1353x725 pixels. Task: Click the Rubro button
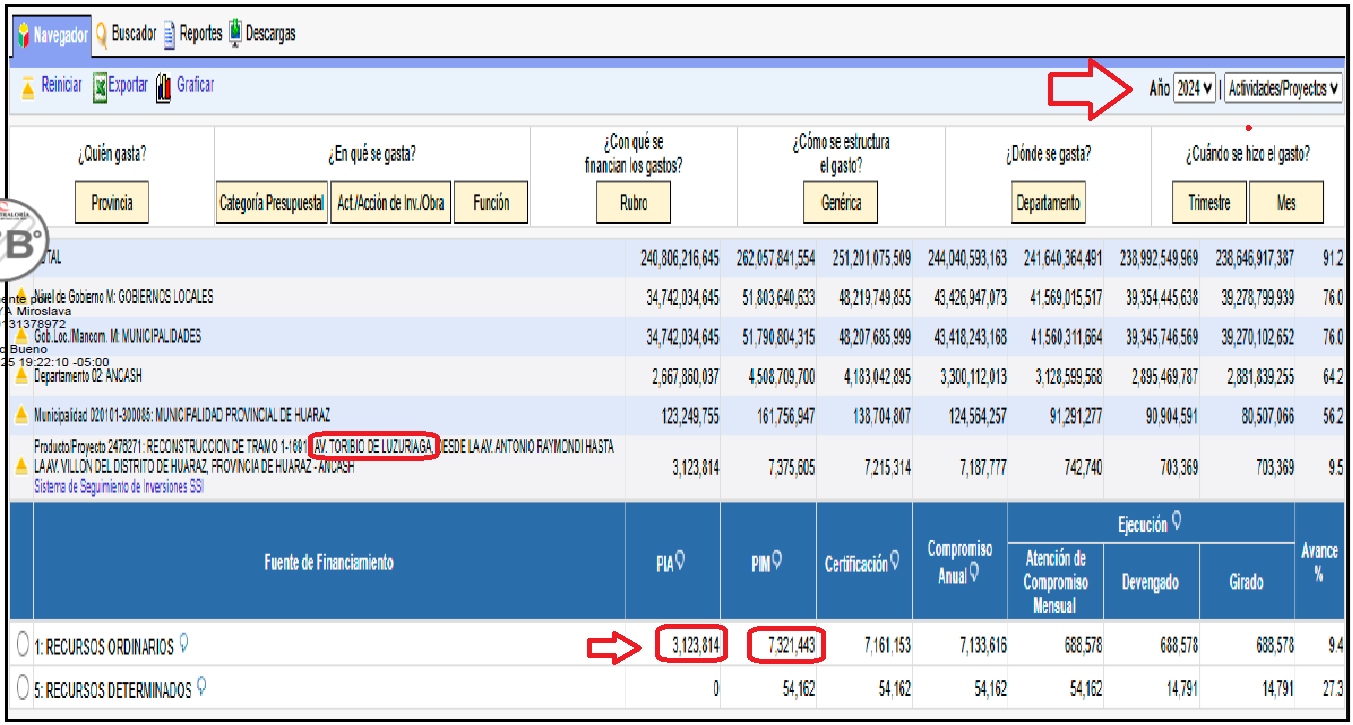coord(633,203)
